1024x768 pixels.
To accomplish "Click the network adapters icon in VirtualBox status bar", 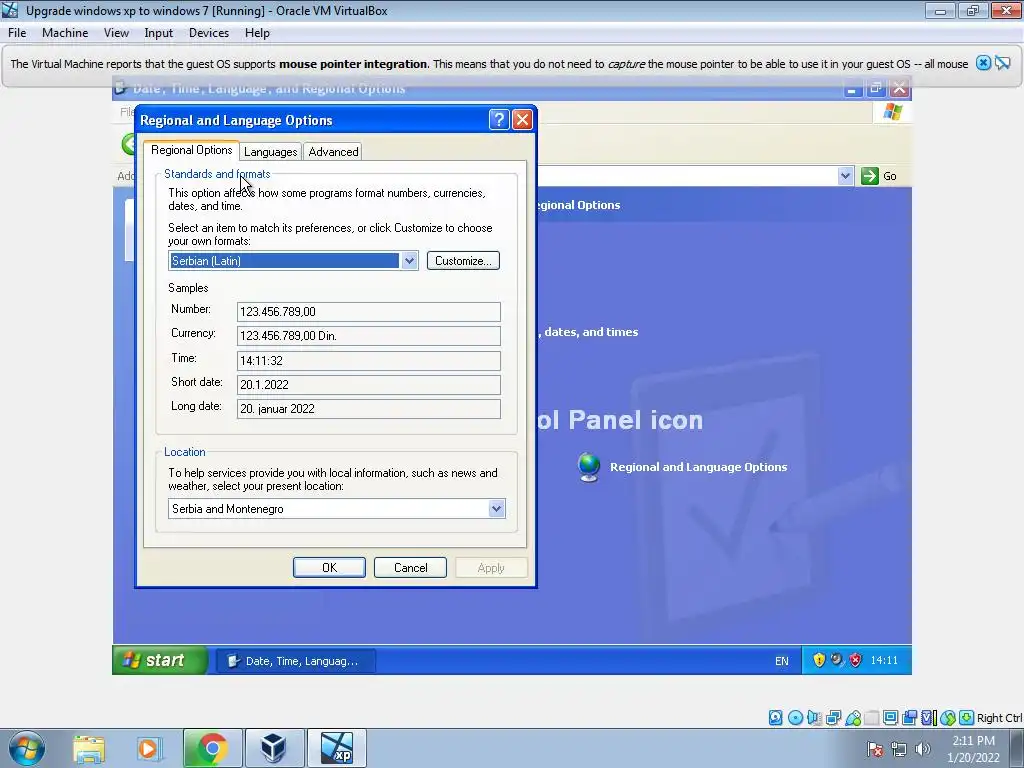I will pyautogui.click(x=833, y=718).
